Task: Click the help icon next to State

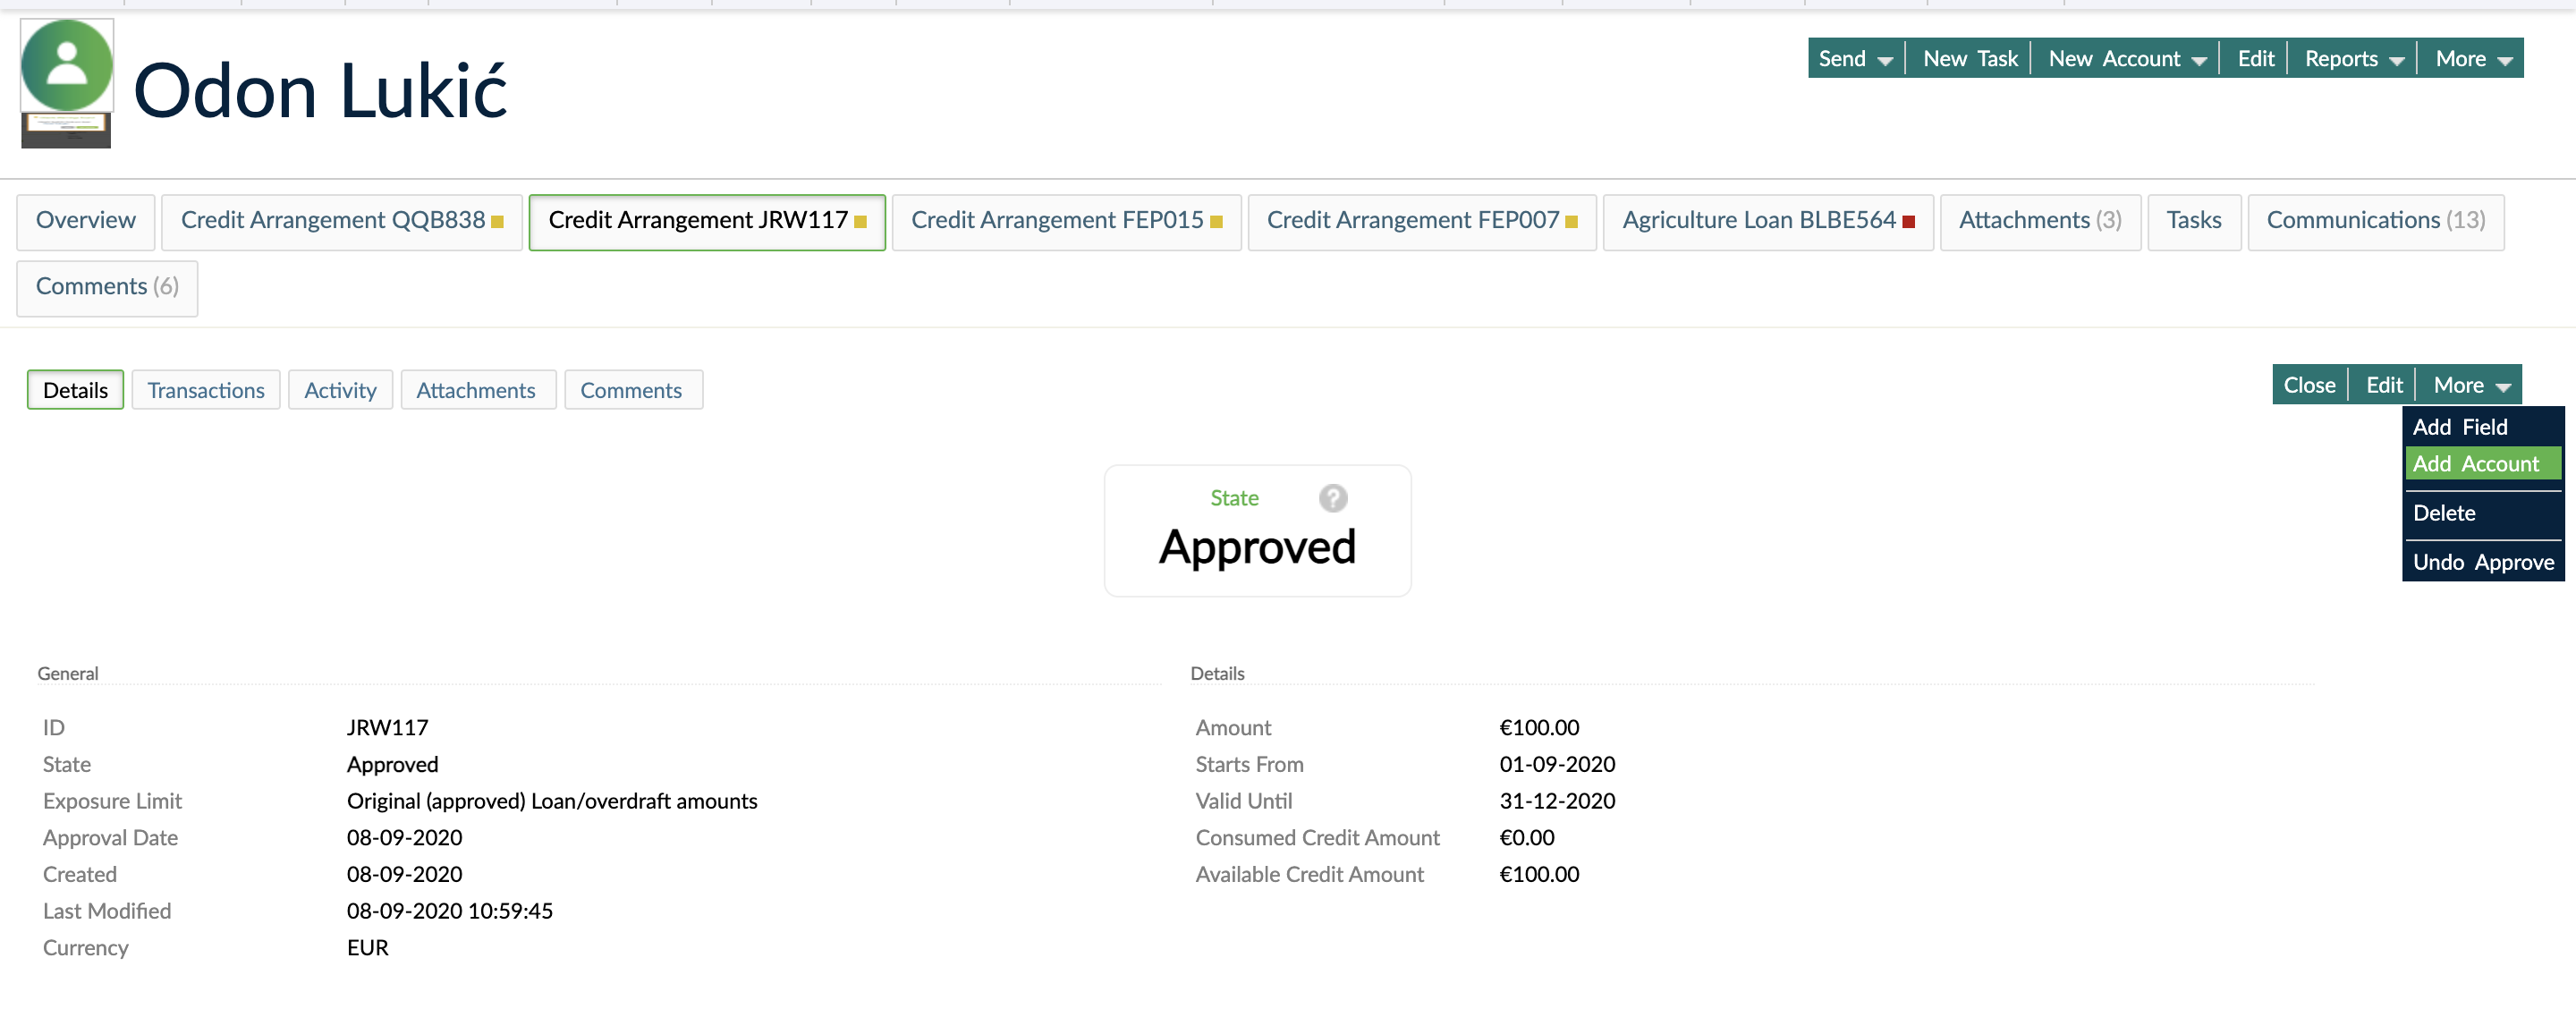Action: pyautogui.click(x=1332, y=497)
